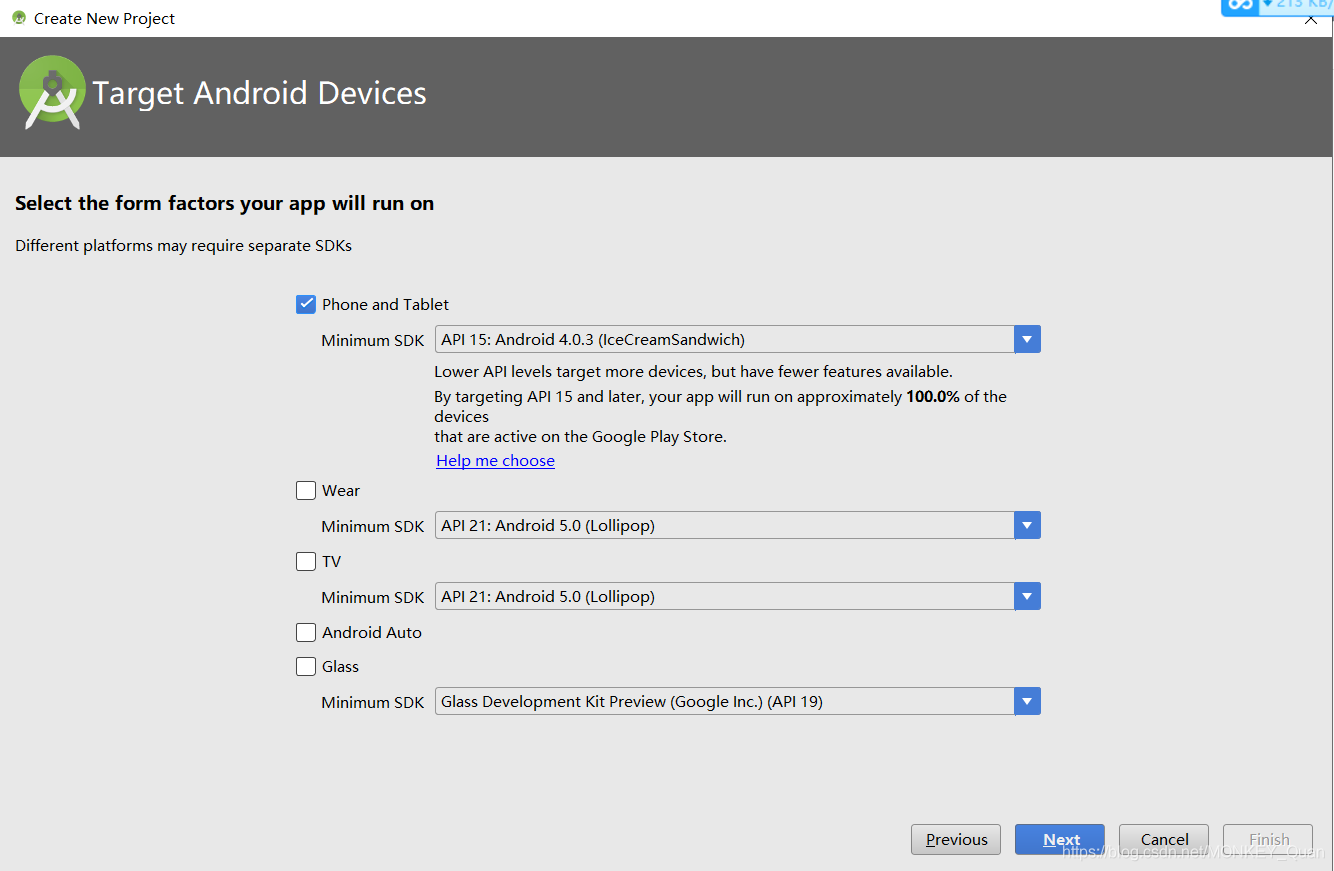Viewport: 1334px width, 871px height.
Task: Go back with the Previous button
Action: pyautogui.click(x=956, y=839)
